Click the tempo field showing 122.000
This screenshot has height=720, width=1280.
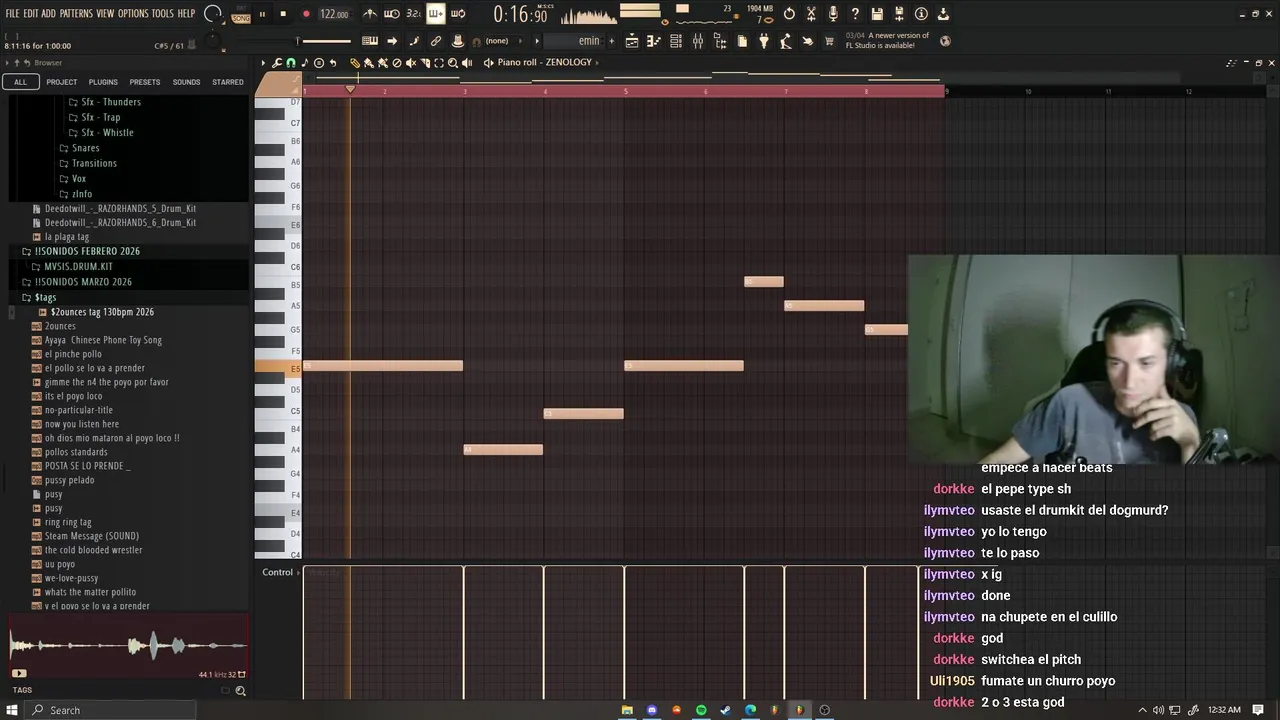tap(334, 14)
